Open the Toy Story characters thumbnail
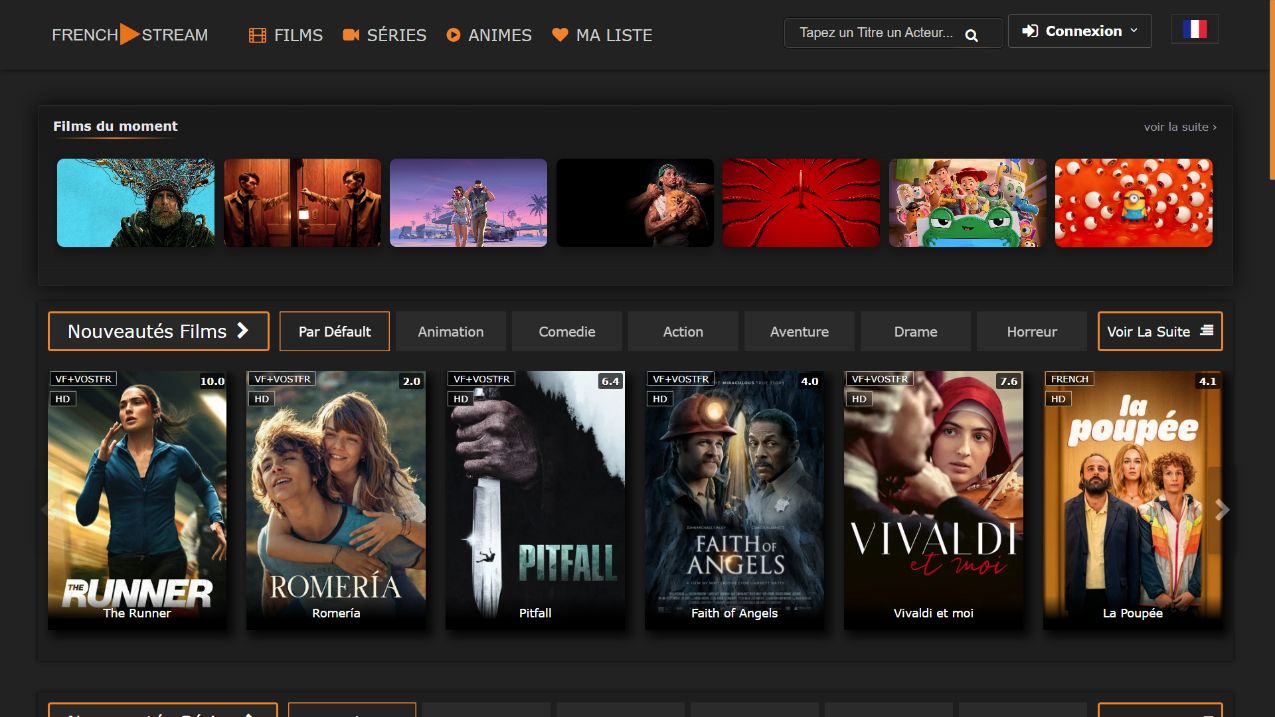The image size is (1275, 717). click(967, 203)
